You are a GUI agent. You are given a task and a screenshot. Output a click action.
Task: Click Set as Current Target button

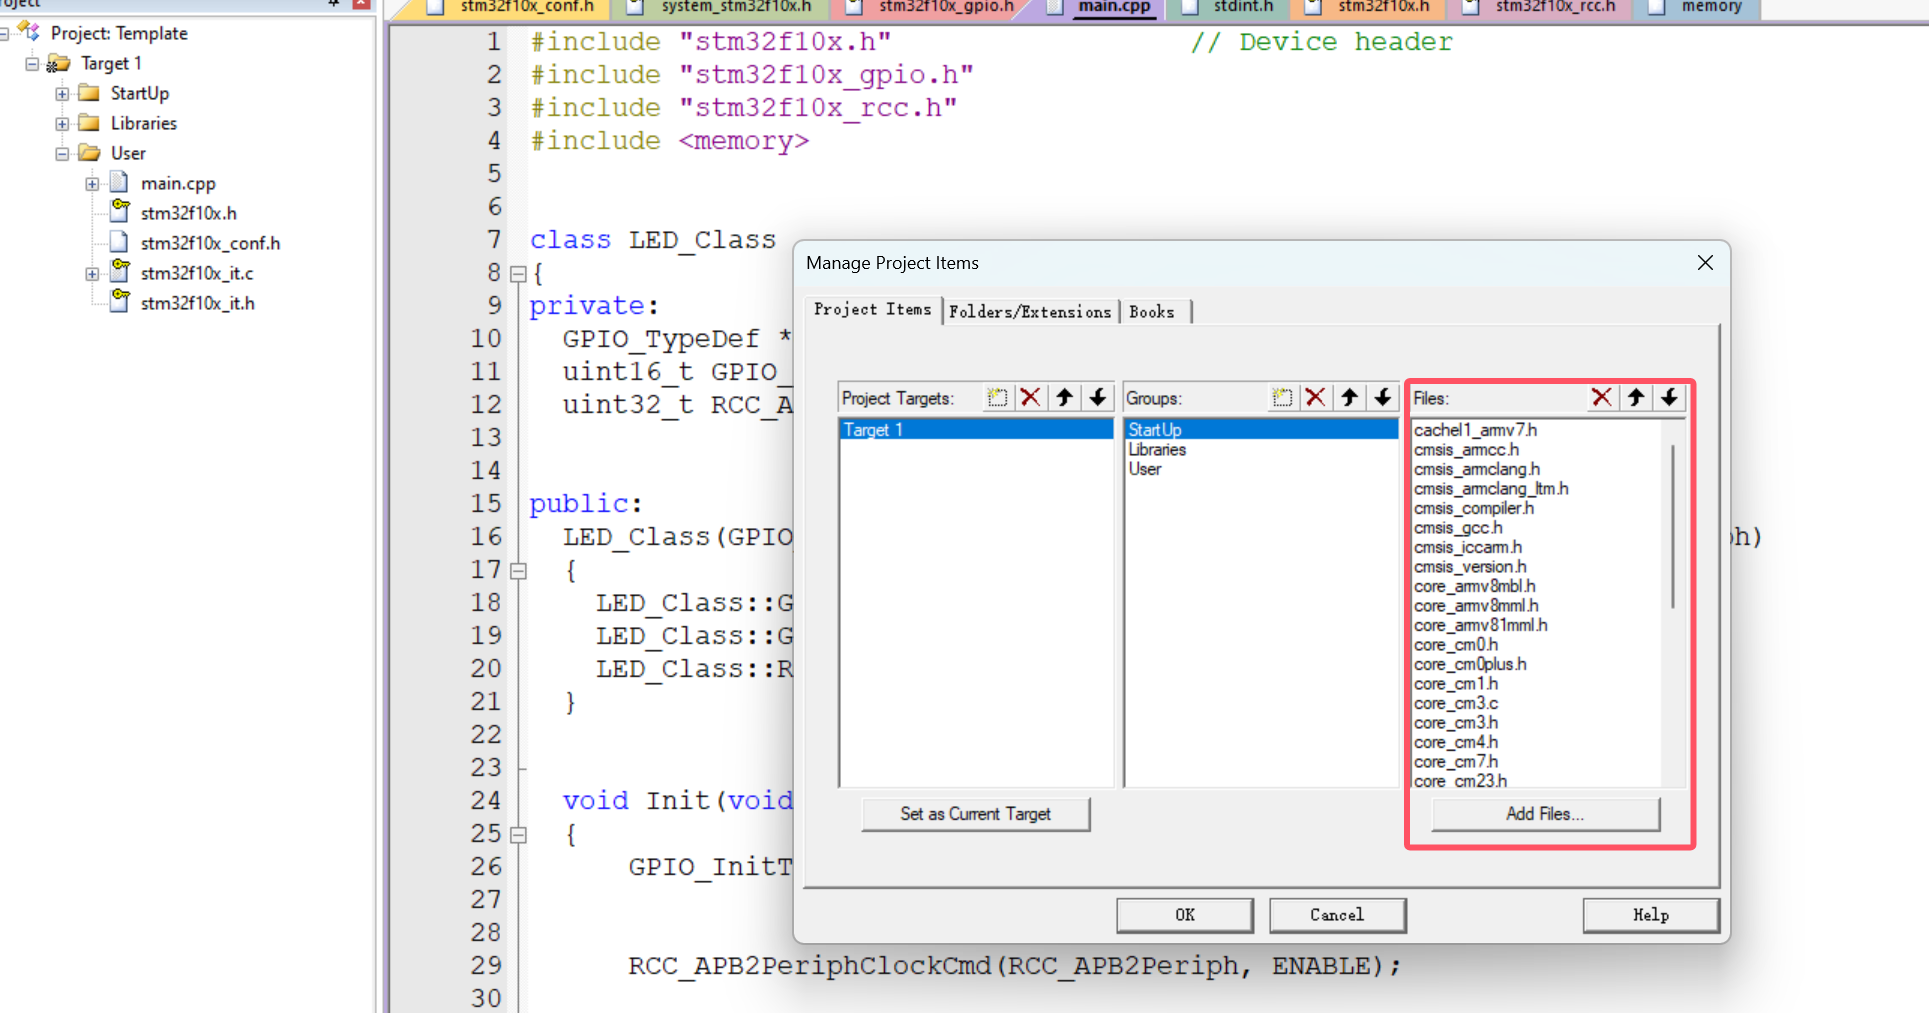[x=976, y=814]
